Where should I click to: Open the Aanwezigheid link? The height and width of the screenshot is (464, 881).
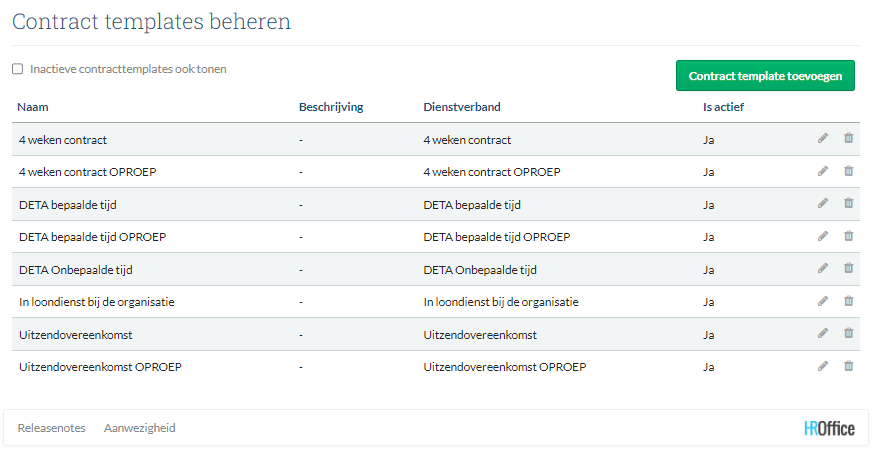[x=139, y=428]
